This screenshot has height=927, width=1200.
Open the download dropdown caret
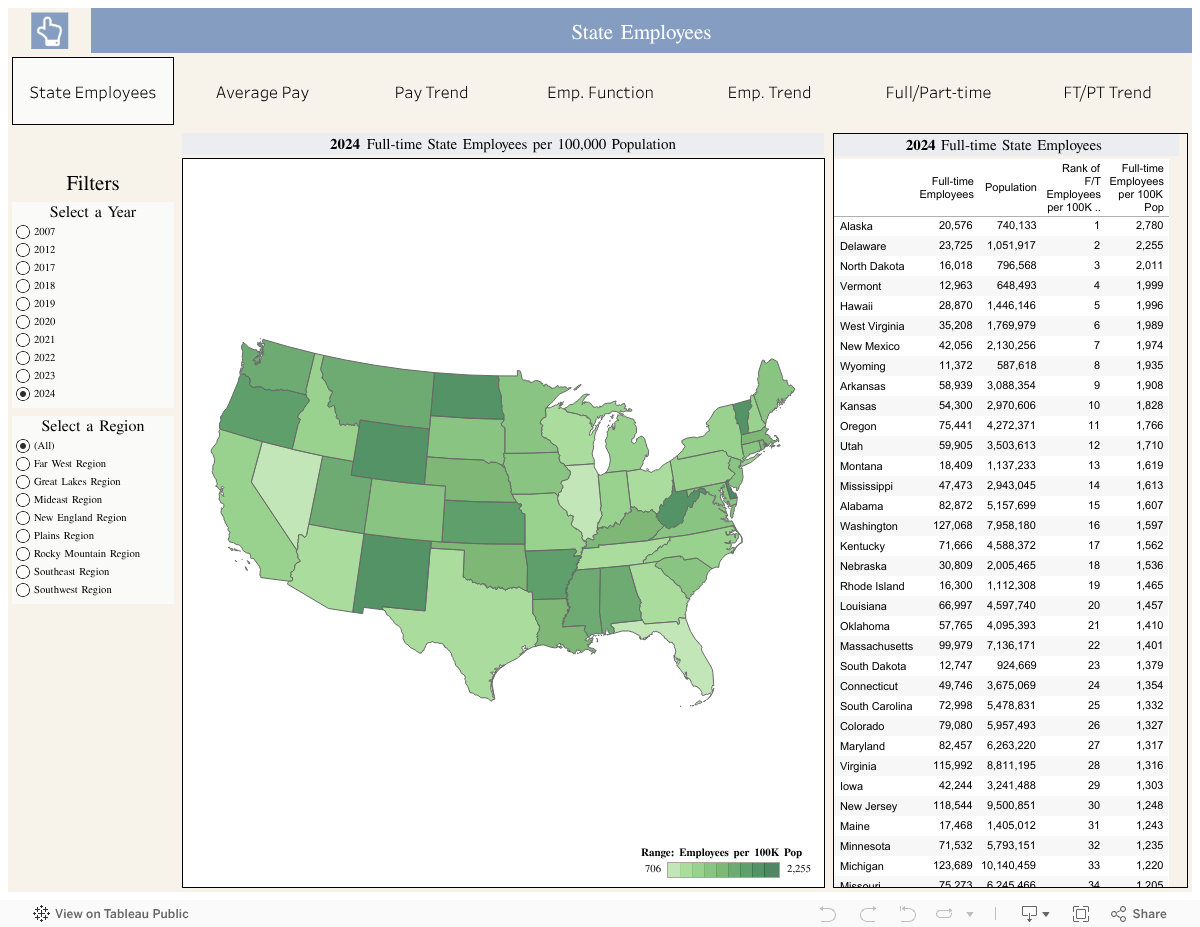coord(1046,914)
